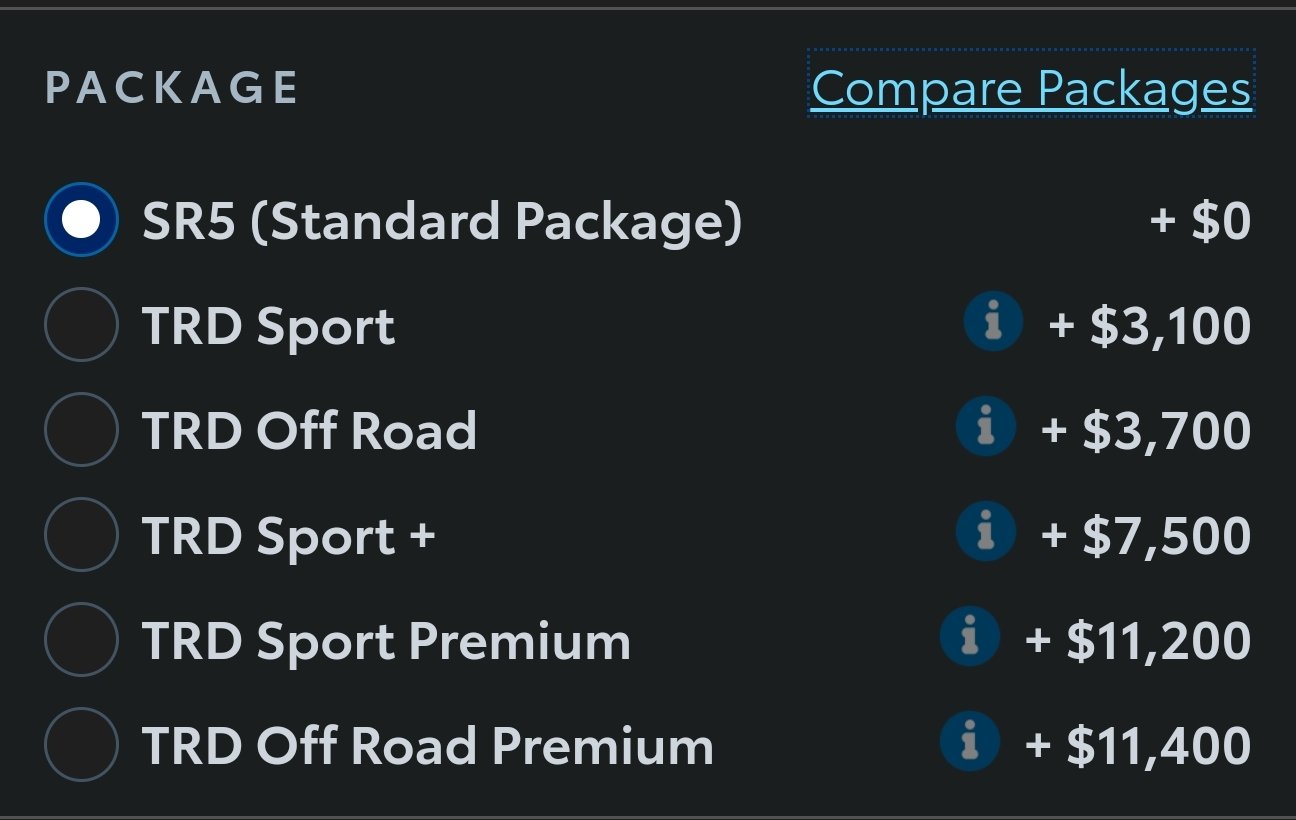This screenshot has width=1296, height=820.
Task: Click the TRD Off Road label text
Action: 309,431
